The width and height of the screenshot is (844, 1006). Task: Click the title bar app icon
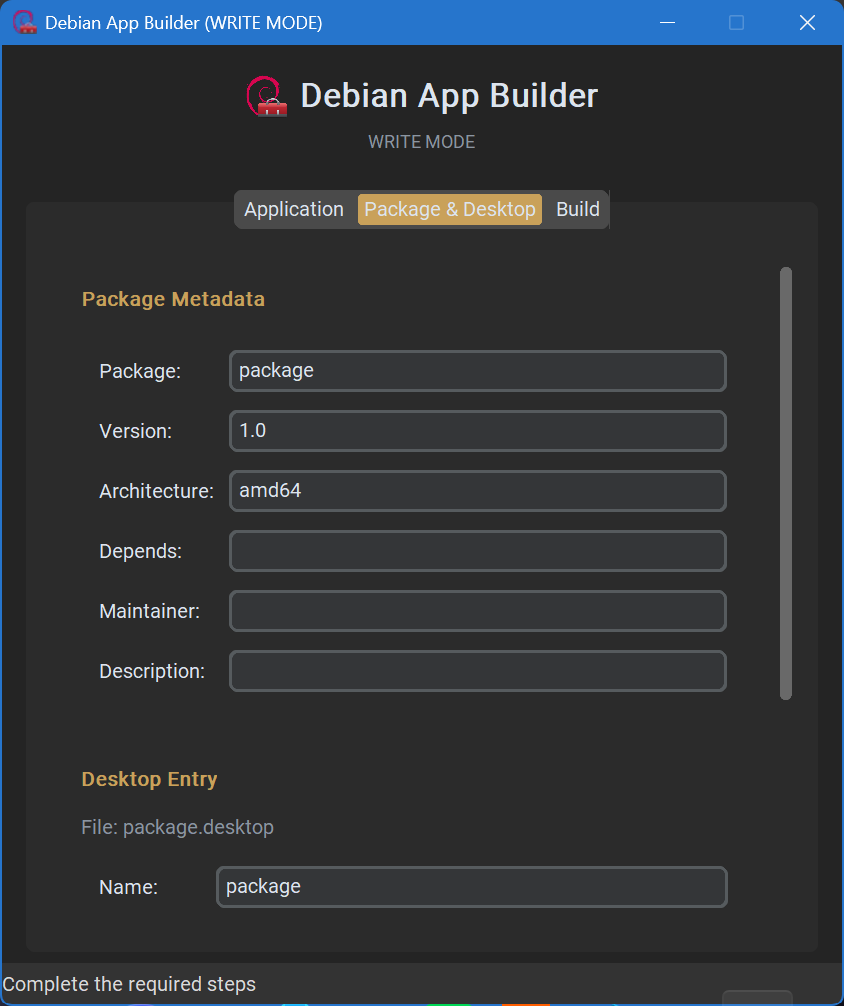(24, 22)
